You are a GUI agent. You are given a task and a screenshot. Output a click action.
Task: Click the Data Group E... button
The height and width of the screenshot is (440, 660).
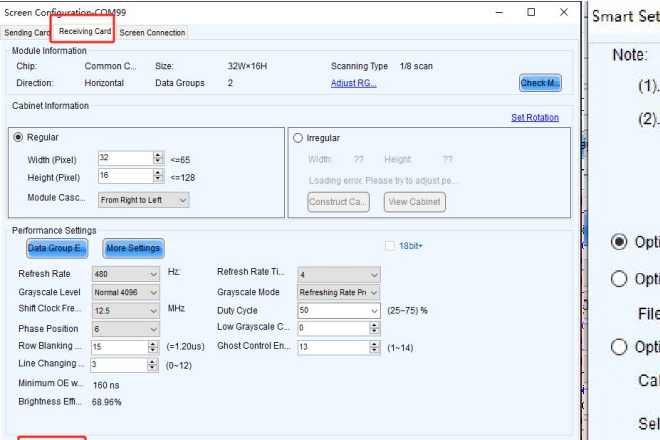click(x=56, y=248)
